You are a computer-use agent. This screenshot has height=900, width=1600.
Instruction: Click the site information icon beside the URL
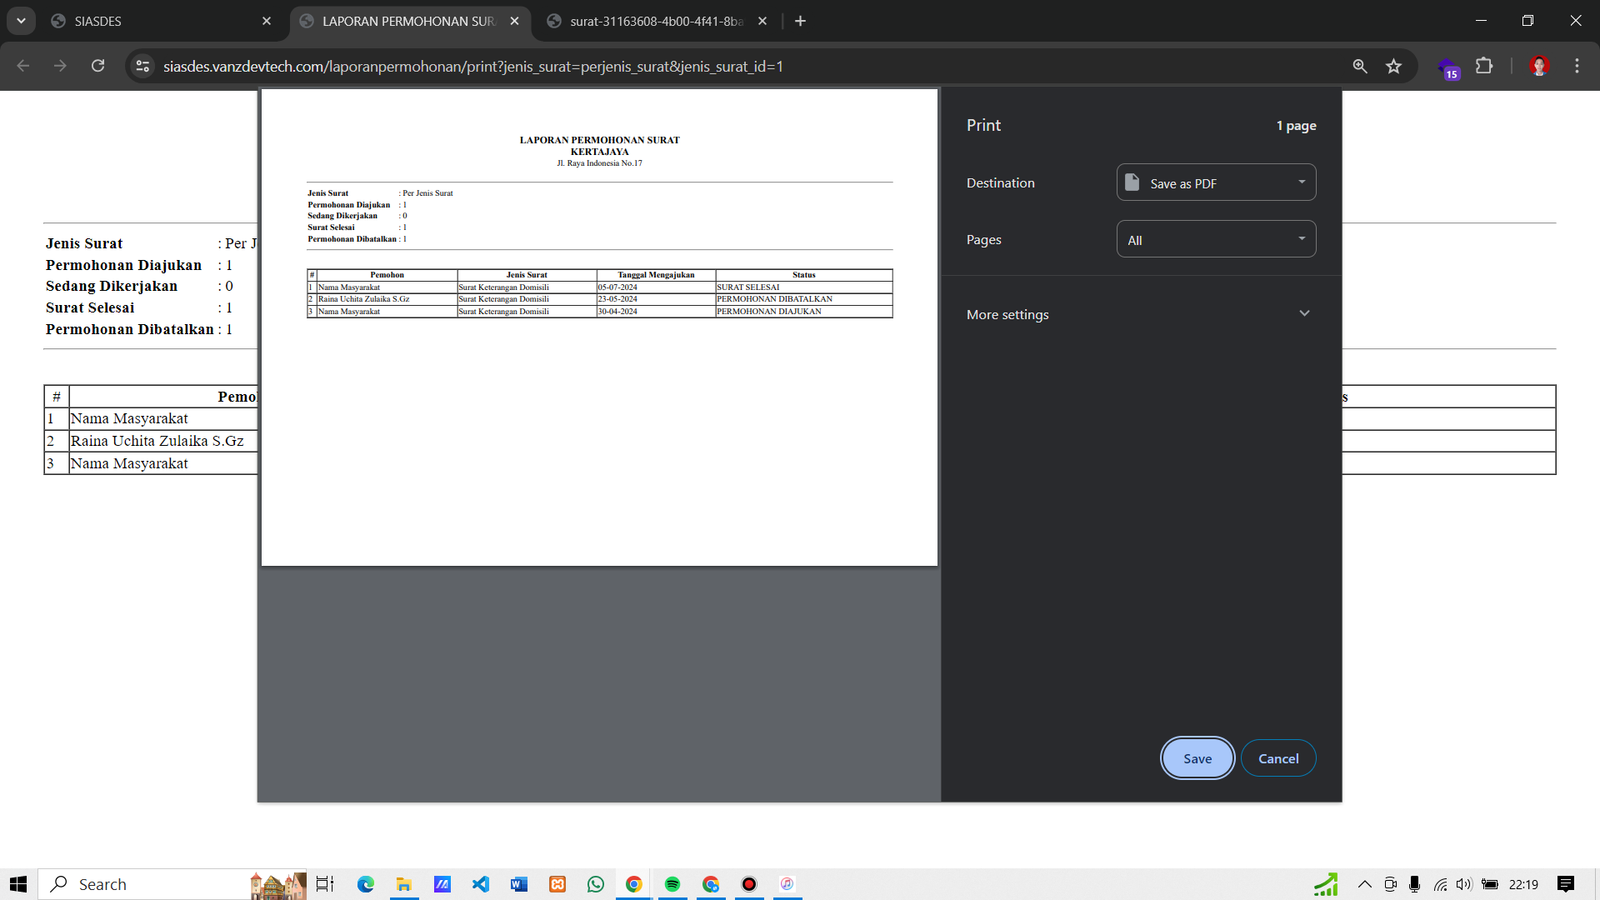pos(143,66)
